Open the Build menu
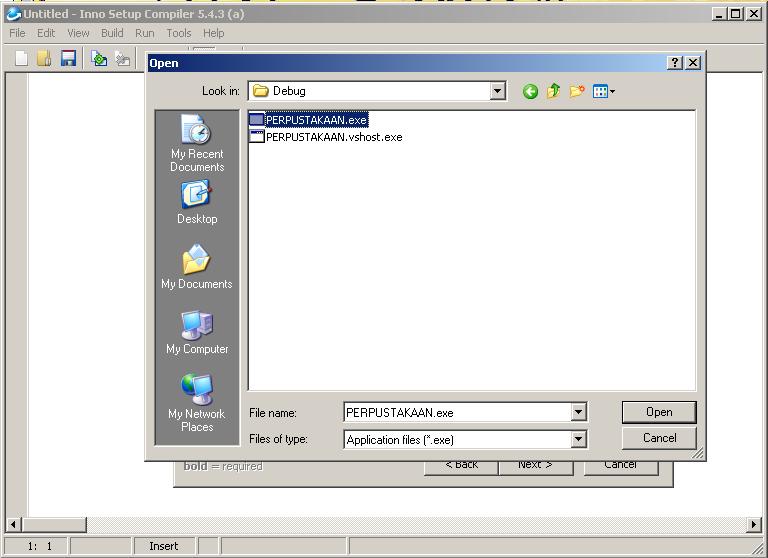 [112, 33]
